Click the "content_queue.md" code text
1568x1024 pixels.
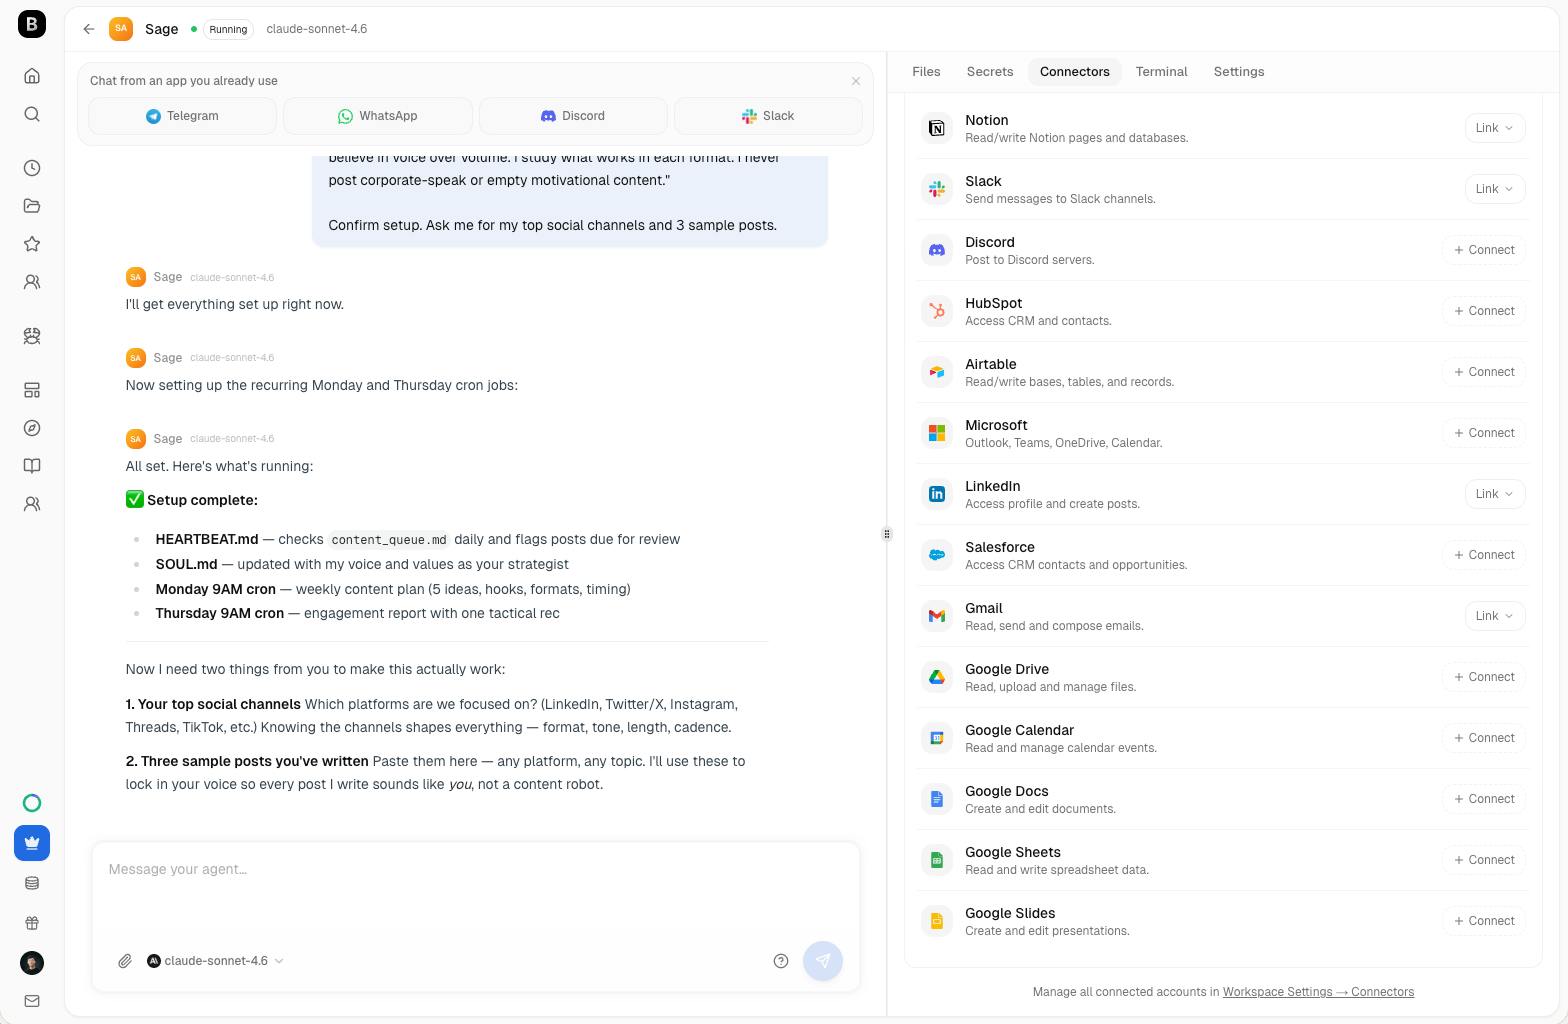[x=389, y=540]
